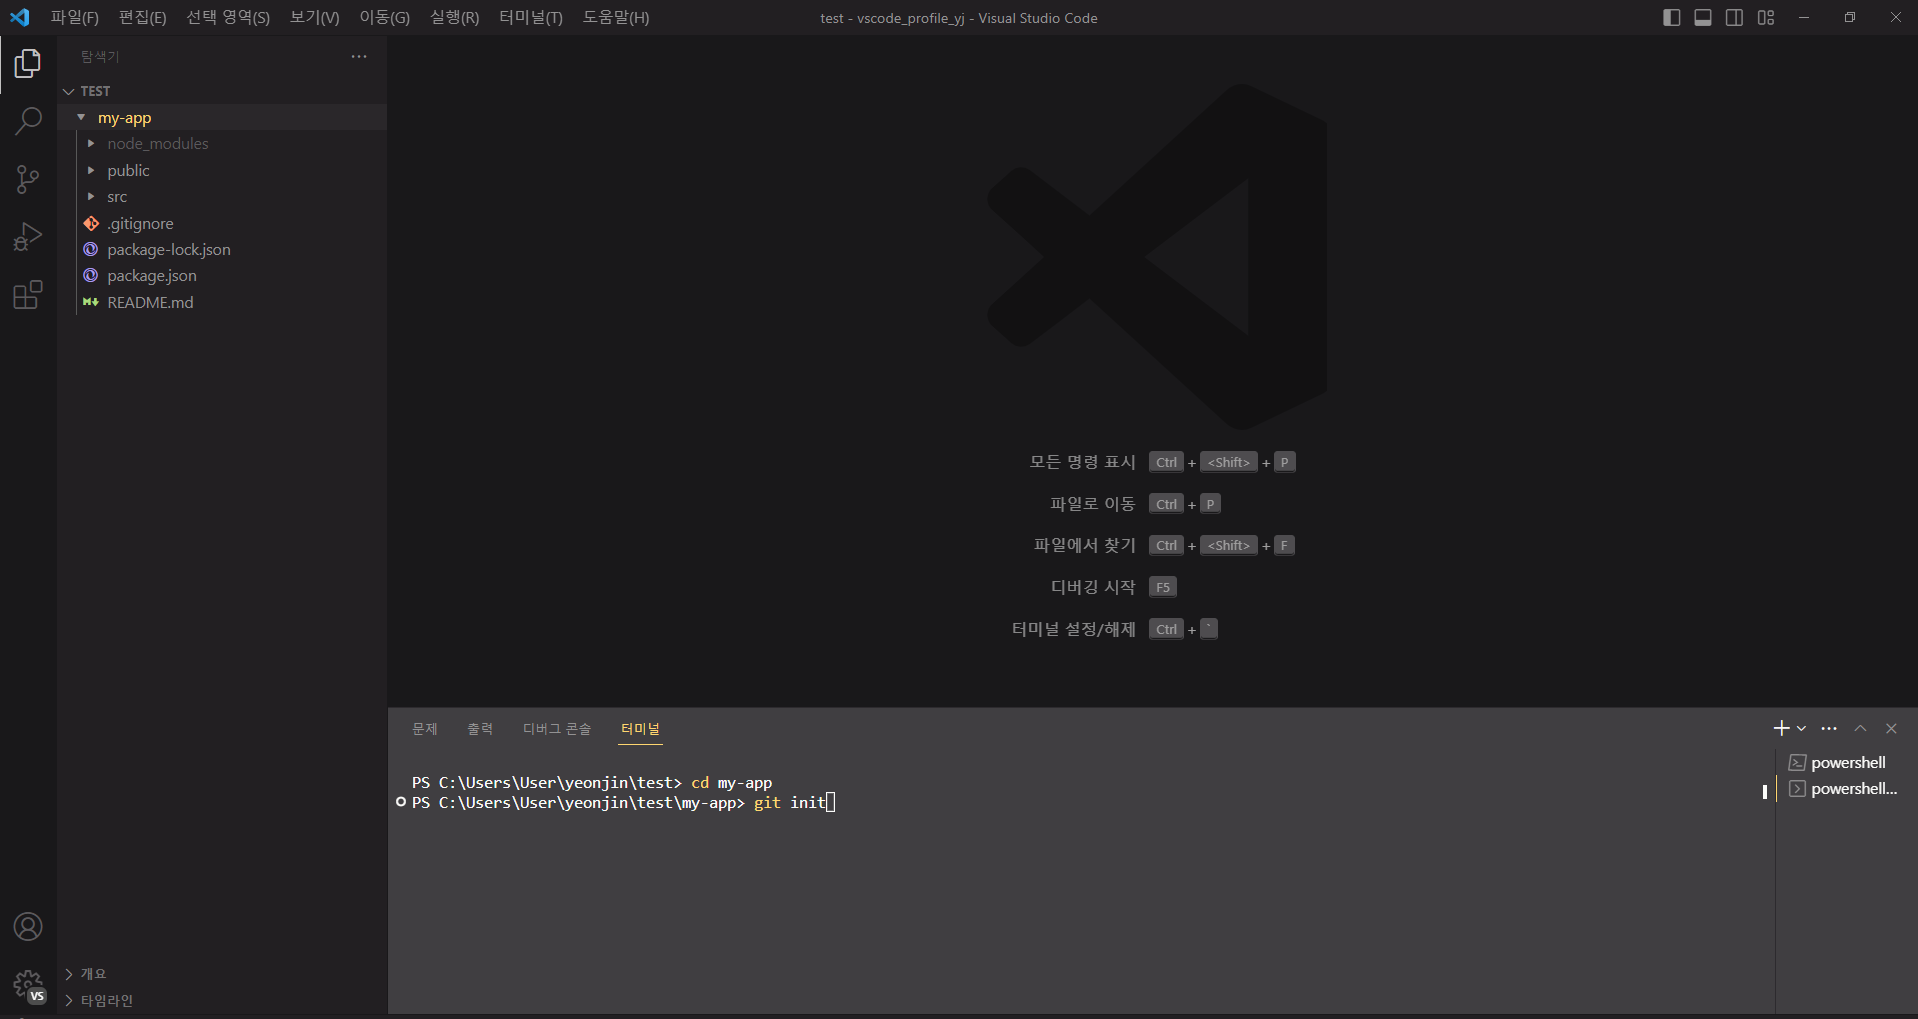
Task: Click the VS Code logo in title bar
Action: 20,17
